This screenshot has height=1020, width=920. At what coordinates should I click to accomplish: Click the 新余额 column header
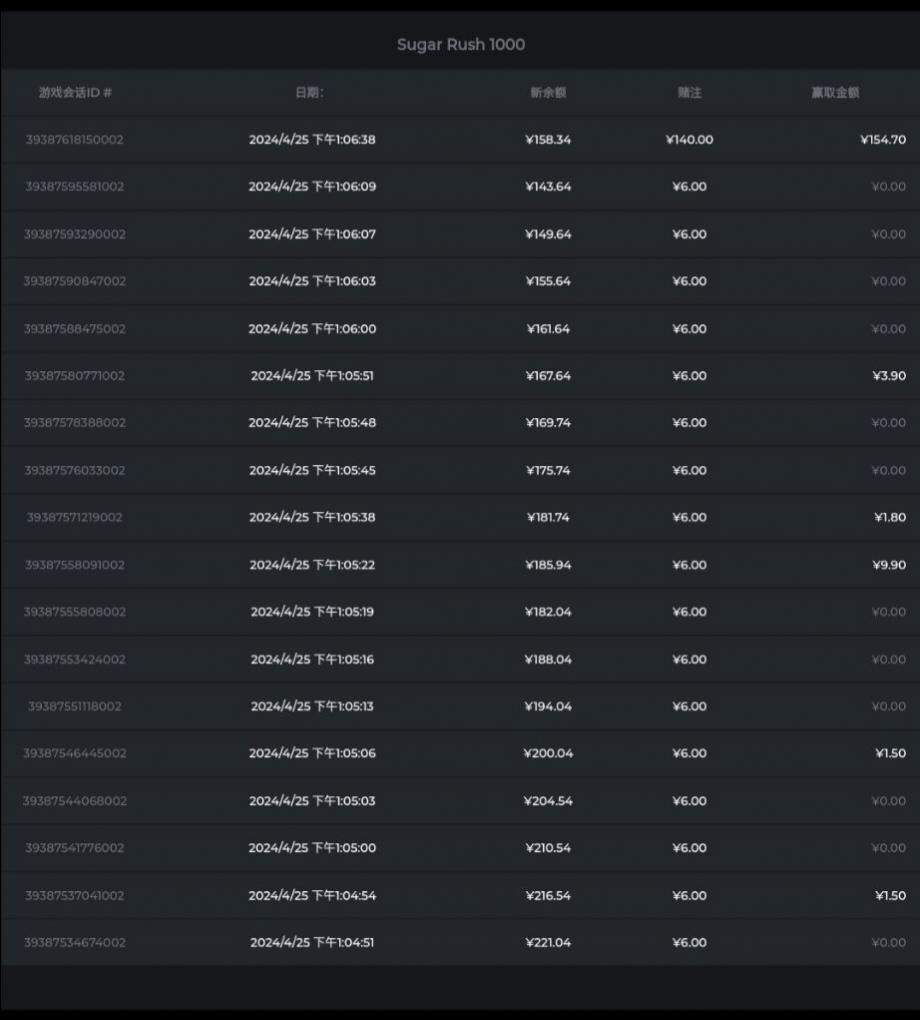[x=548, y=92]
